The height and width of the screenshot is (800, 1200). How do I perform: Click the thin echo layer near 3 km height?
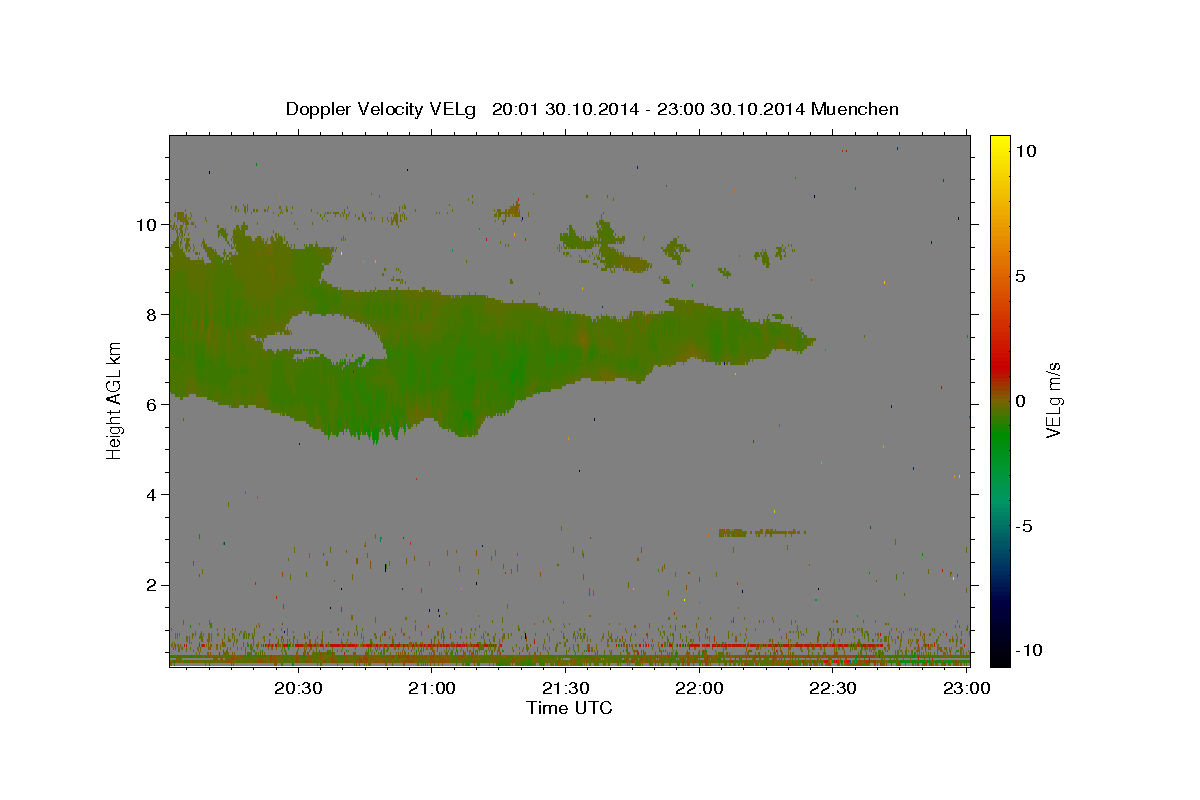tap(760, 532)
